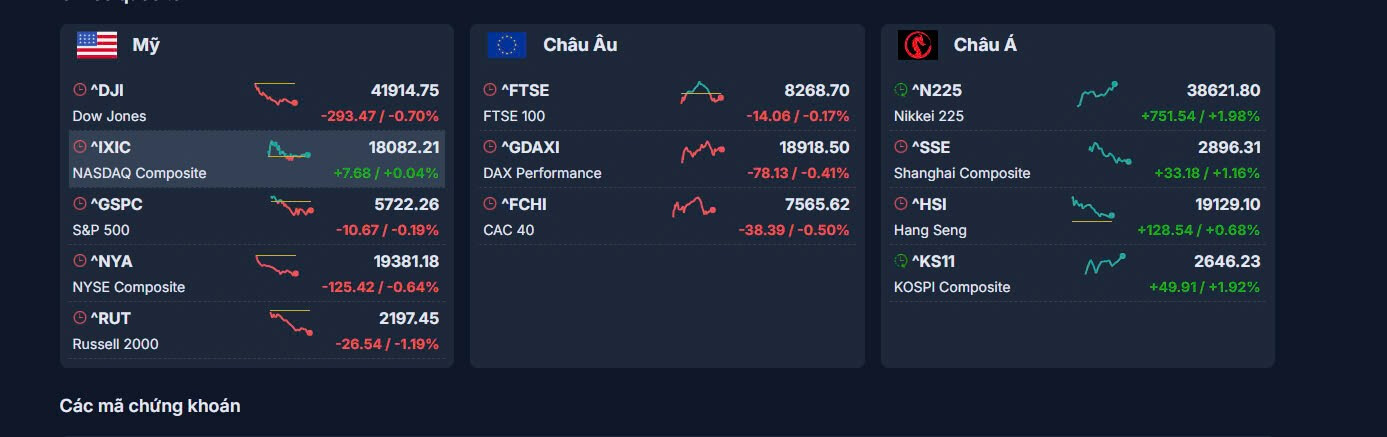This screenshot has width=1387, height=437.
Task: Open the DAX Performance mini chart
Action: tap(702, 151)
